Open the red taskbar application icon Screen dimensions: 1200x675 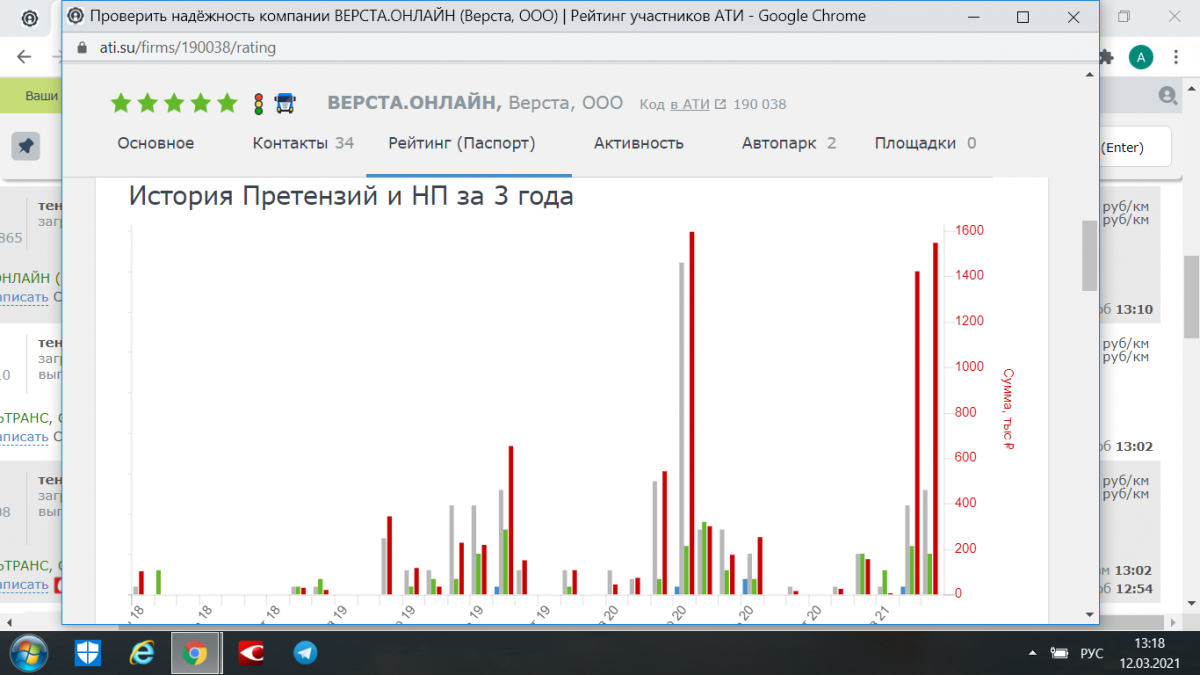click(250, 654)
